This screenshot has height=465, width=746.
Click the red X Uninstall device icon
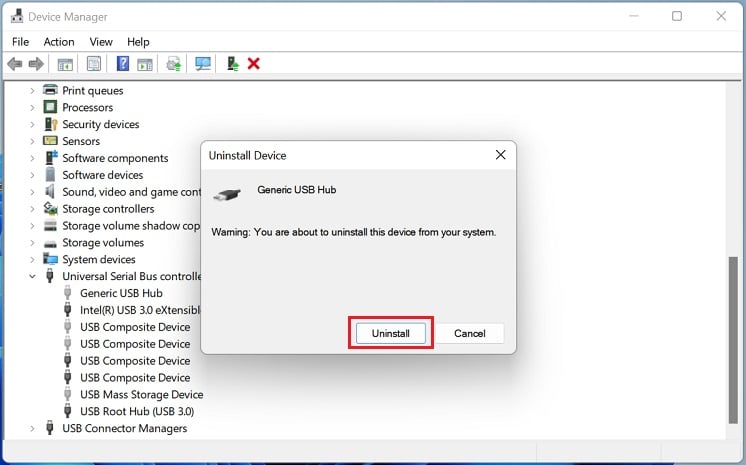coord(254,64)
